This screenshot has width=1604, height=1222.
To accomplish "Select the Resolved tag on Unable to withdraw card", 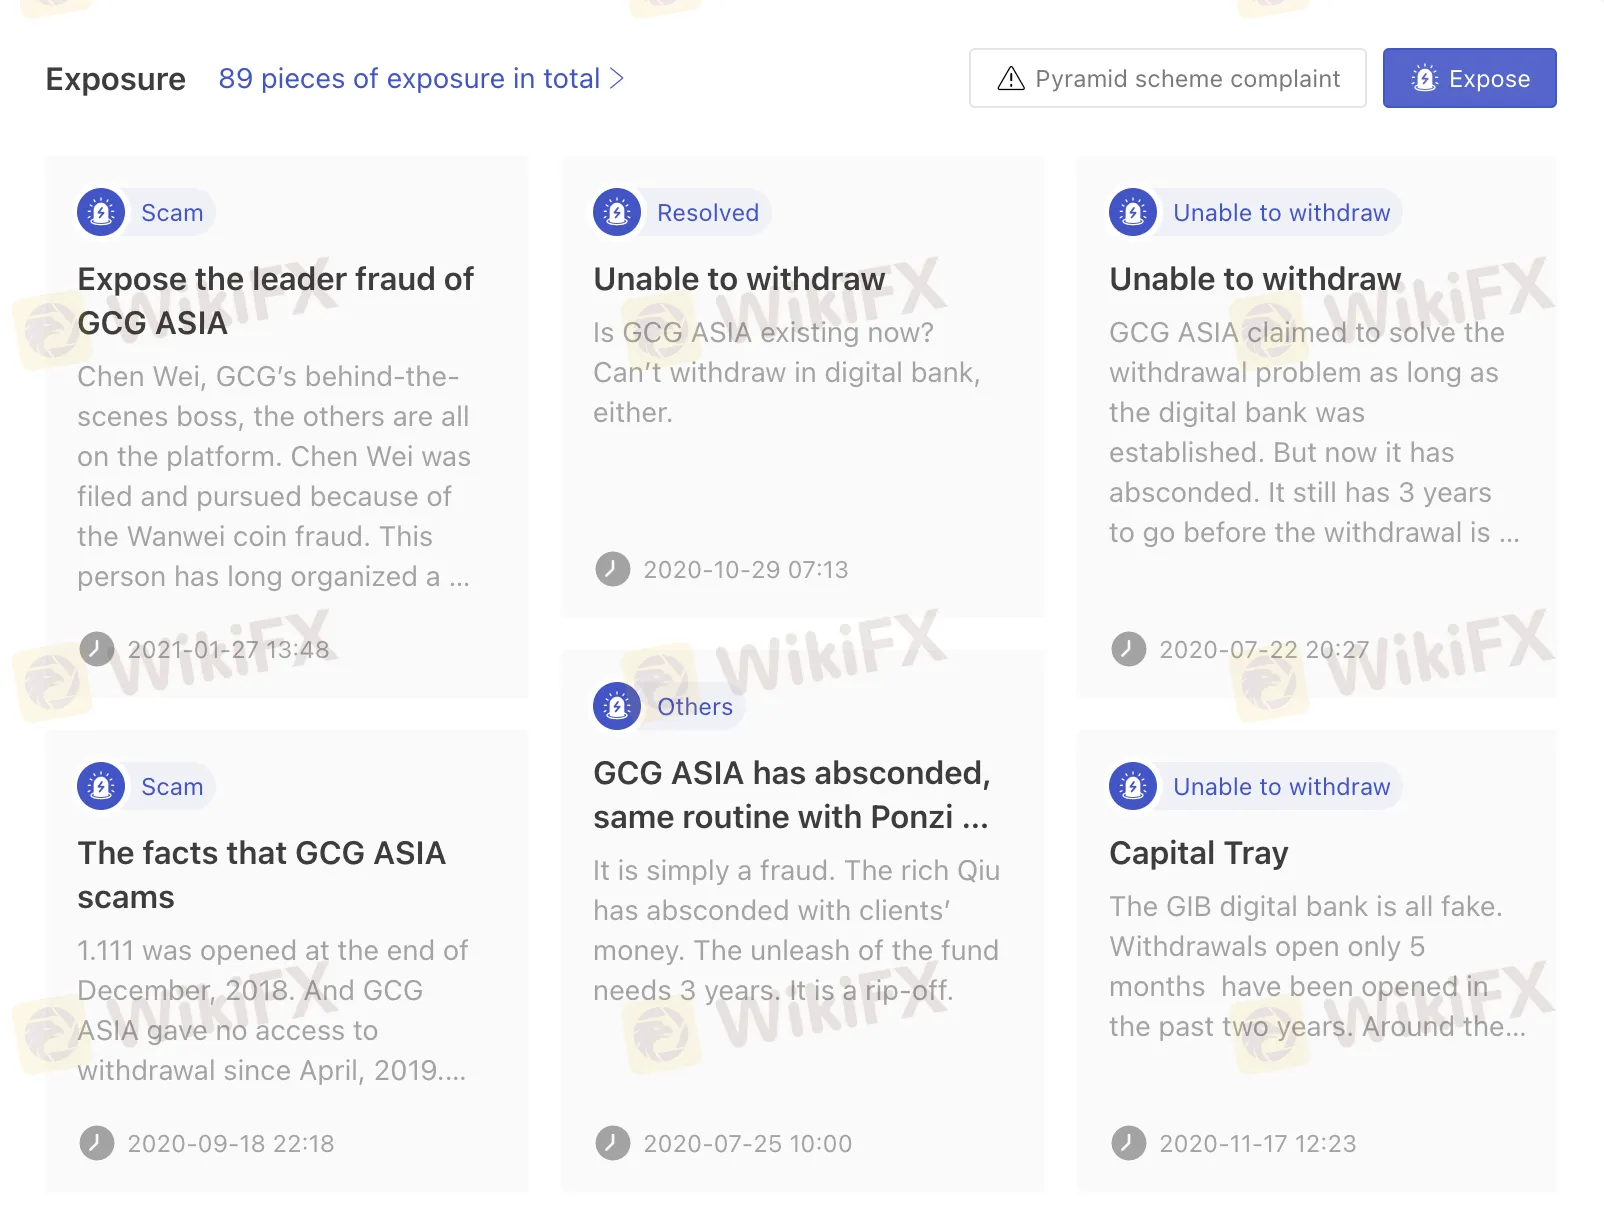I will (x=680, y=212).
